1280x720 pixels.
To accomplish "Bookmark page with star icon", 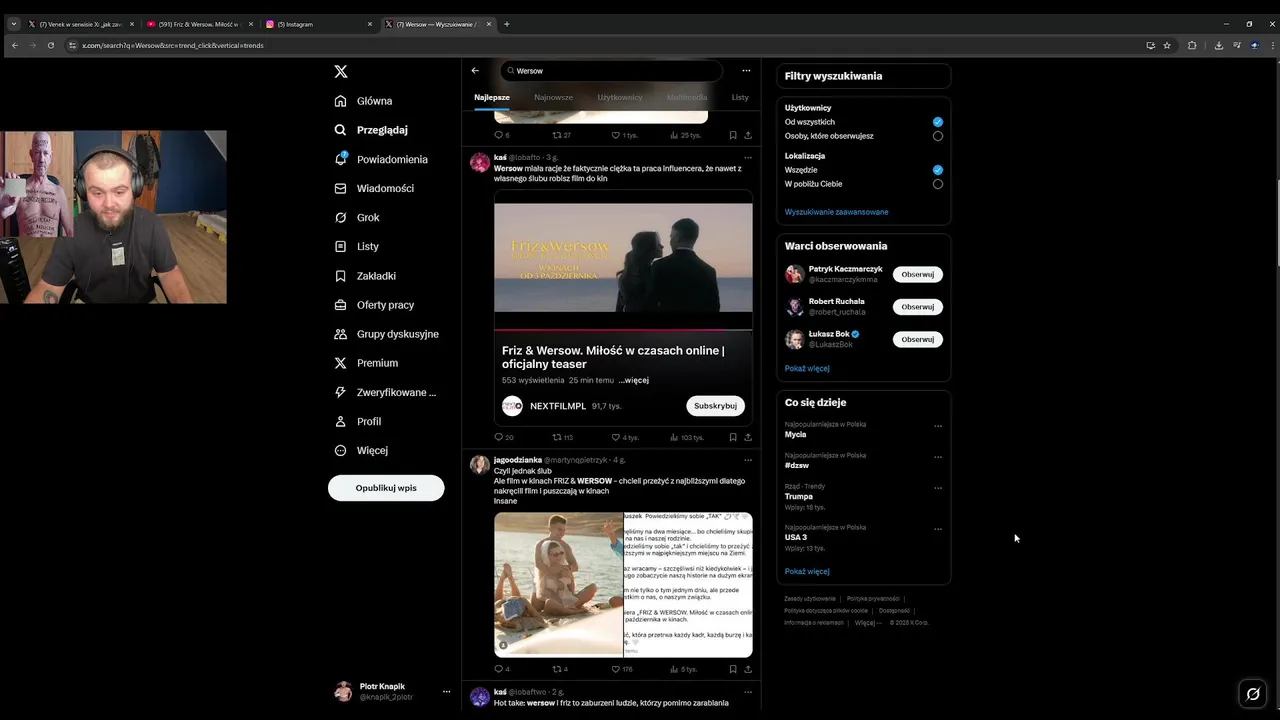I will tap(1167, 45).
